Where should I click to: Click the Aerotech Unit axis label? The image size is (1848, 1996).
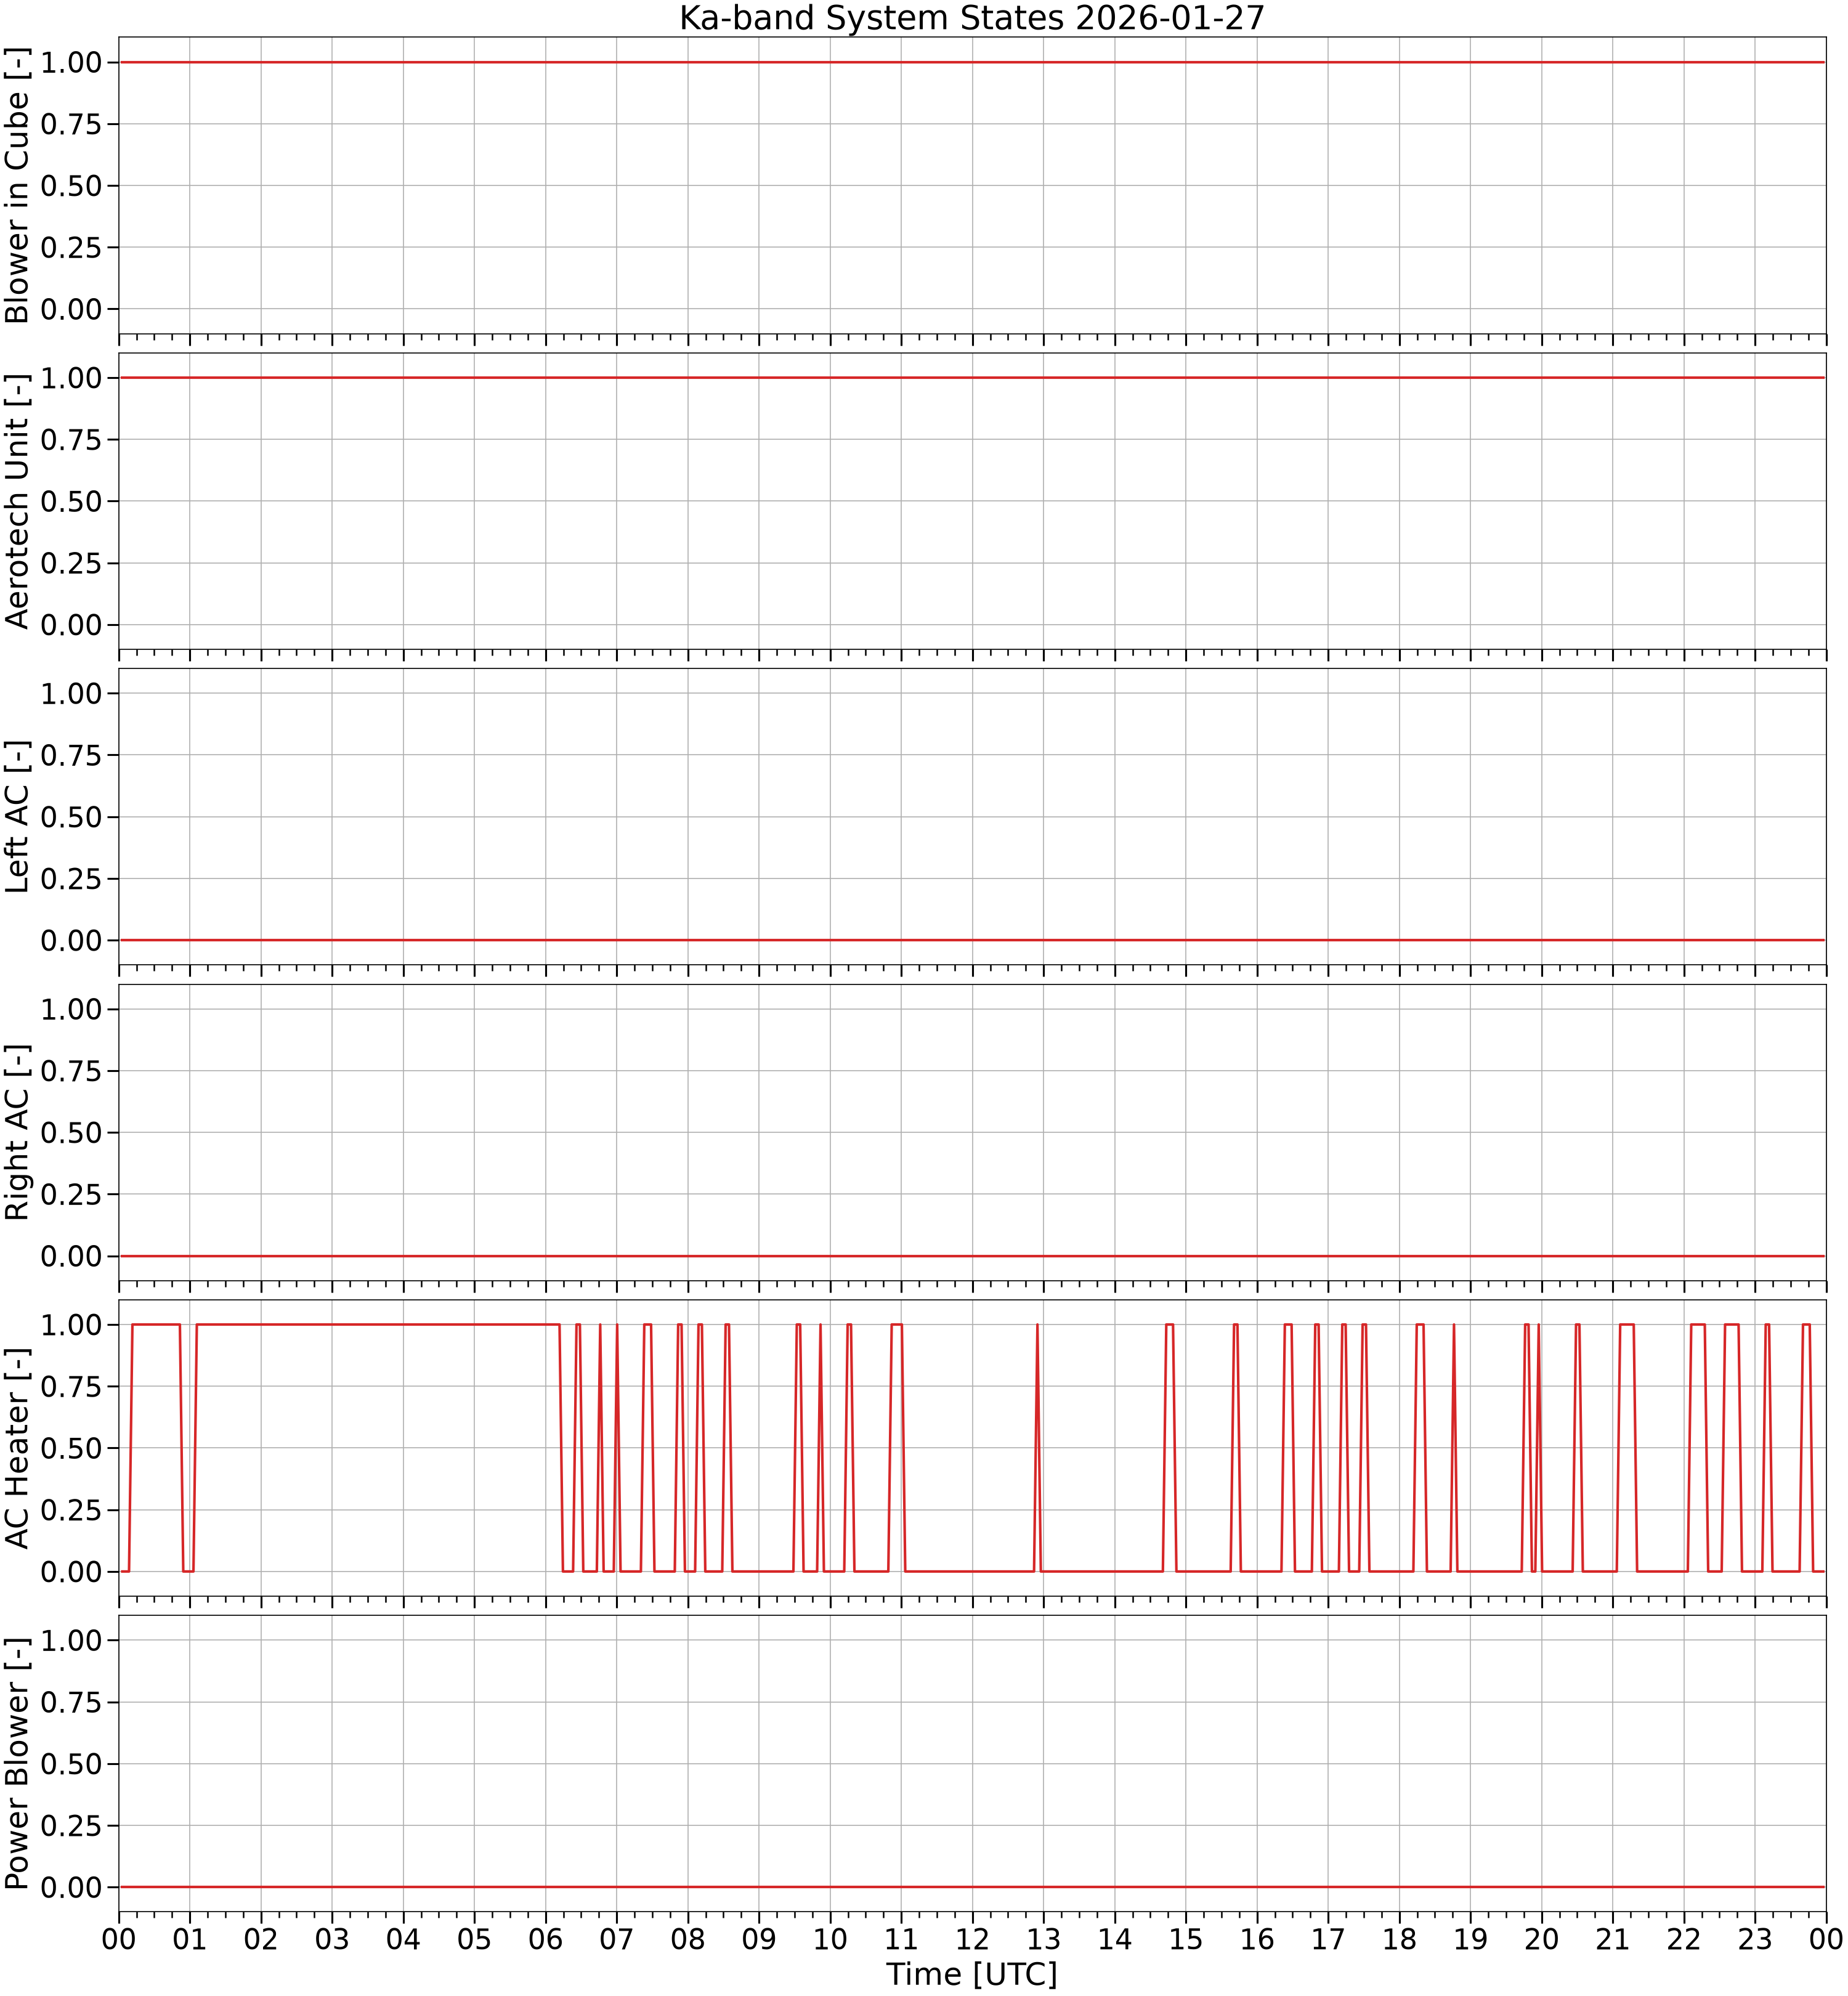click(x=17, y=501)
